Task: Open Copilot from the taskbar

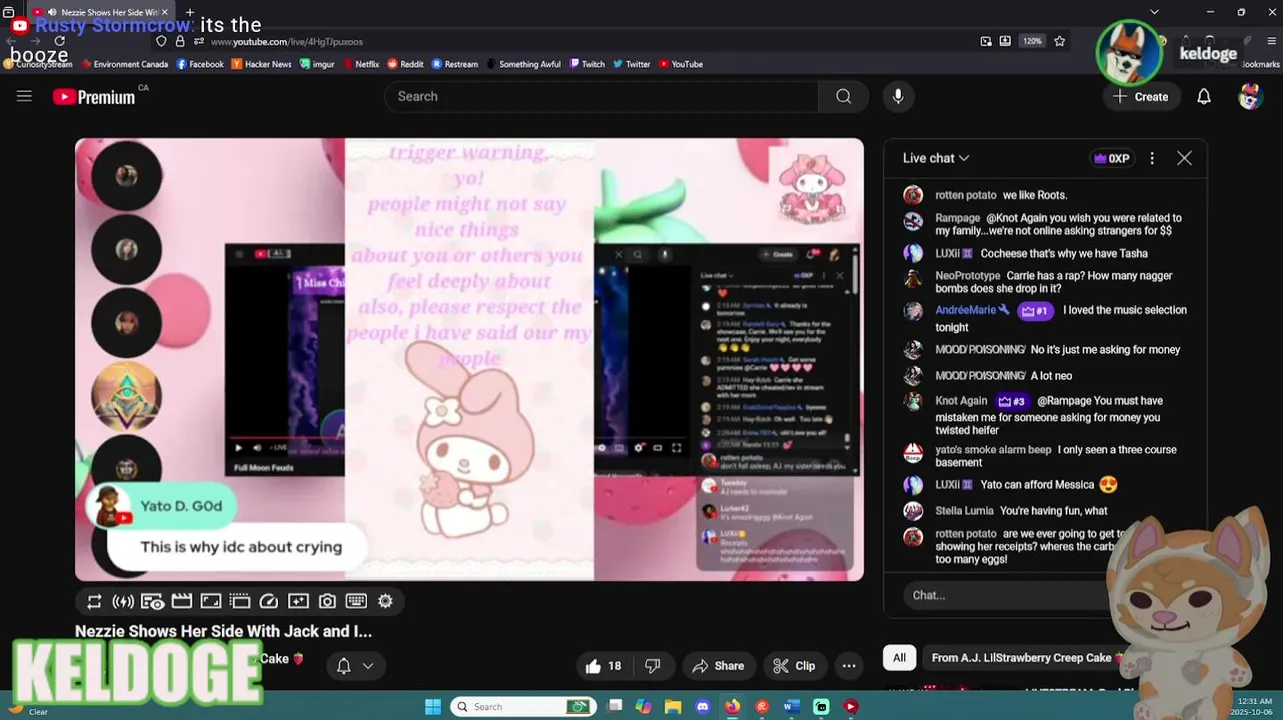Action: click(x=643, y=706)
